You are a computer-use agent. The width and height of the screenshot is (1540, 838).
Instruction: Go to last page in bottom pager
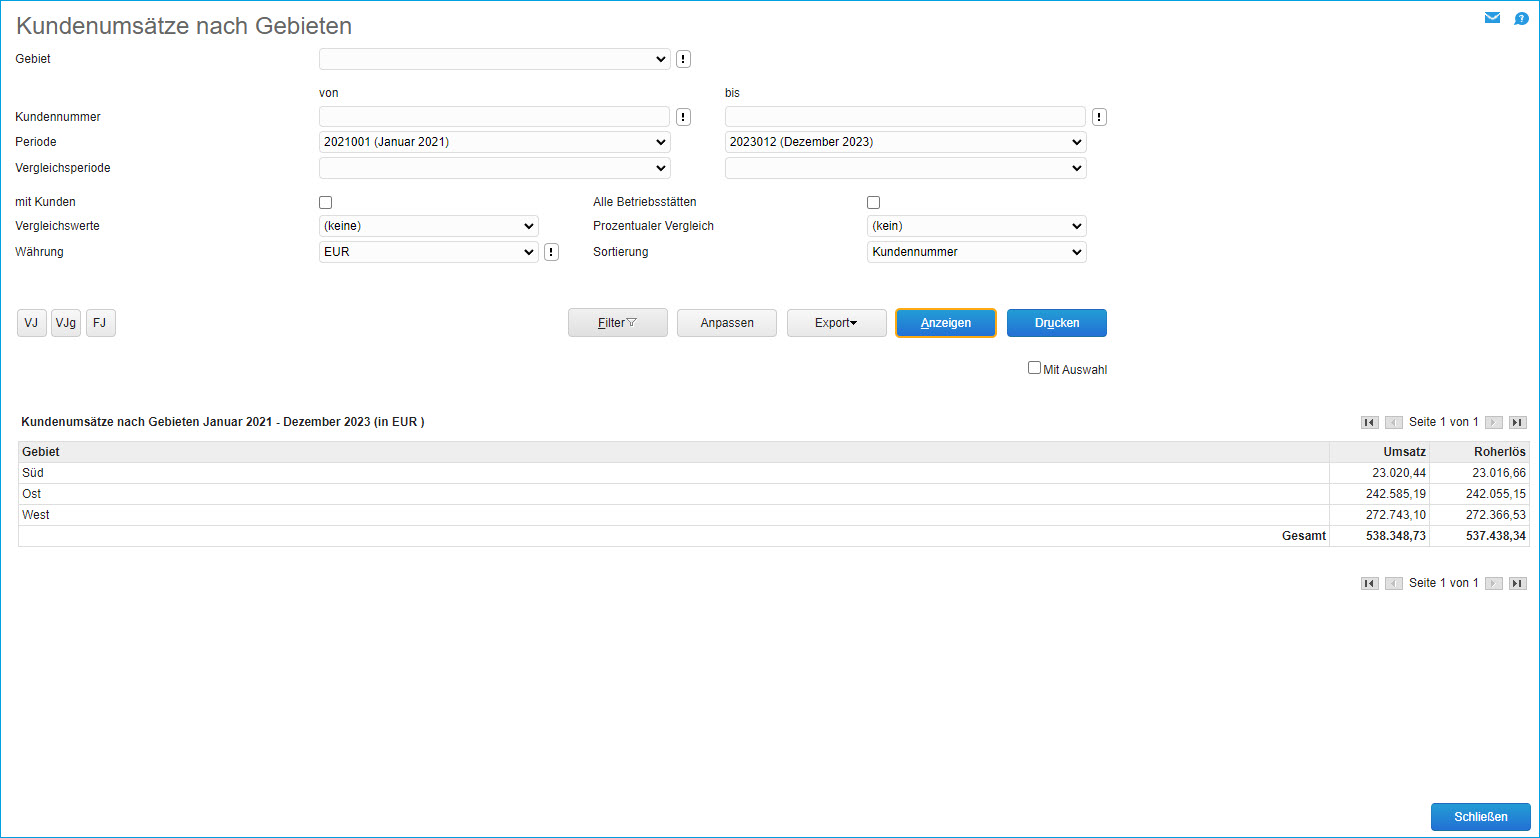point(1517,583)
